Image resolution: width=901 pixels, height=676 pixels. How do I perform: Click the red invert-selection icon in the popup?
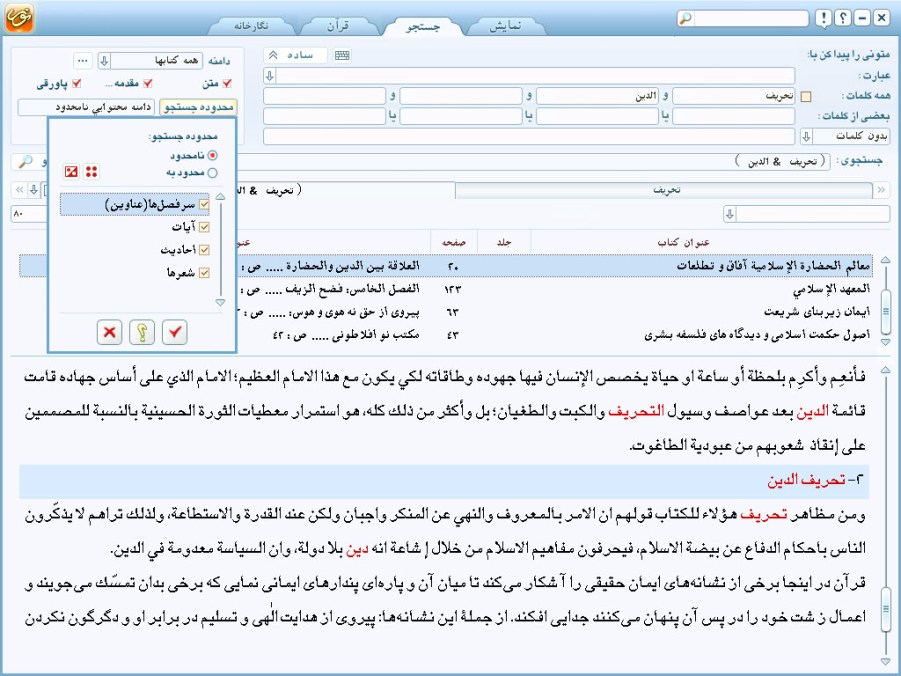point(71,171)
